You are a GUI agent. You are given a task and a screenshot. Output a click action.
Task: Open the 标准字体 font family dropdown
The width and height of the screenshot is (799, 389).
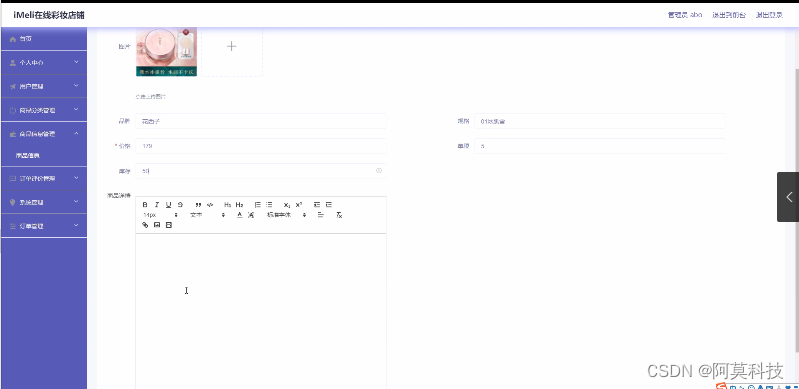click(287, 215)
